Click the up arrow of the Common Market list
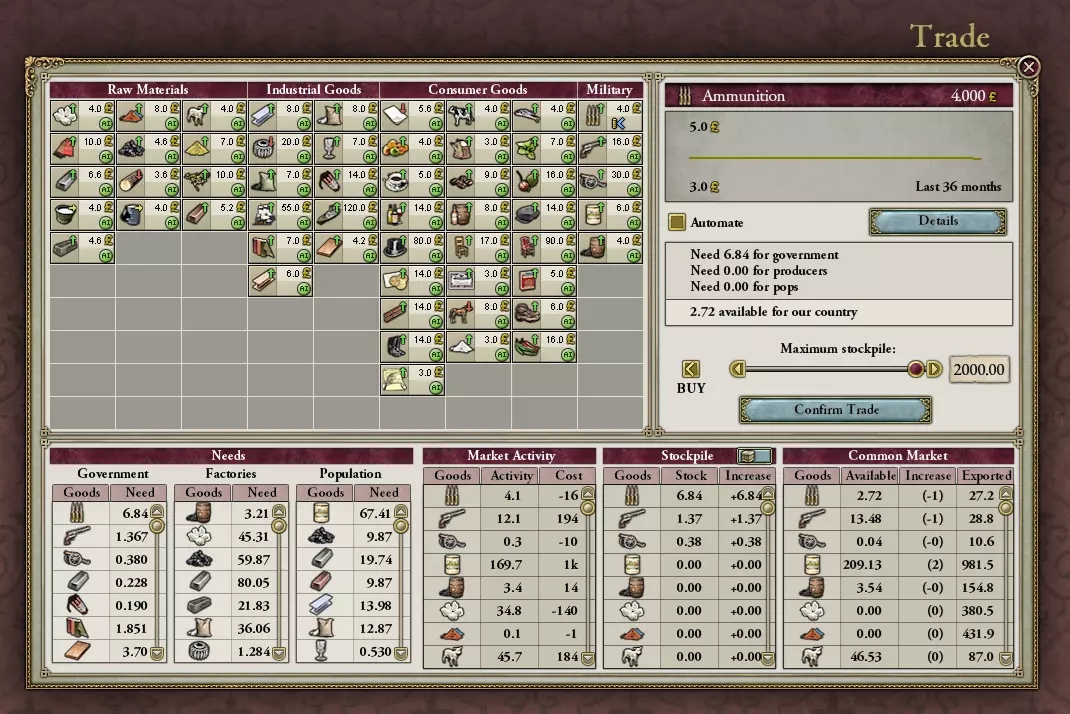The height and width of the screenshot is (714, 1070). [x=1006, y=492]
